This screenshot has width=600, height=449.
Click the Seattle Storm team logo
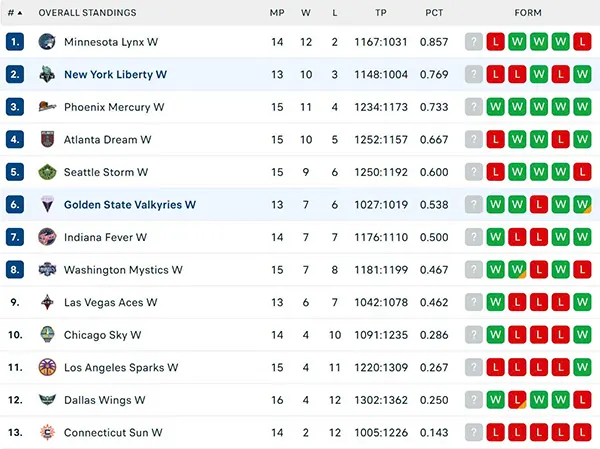coord(47,172)
